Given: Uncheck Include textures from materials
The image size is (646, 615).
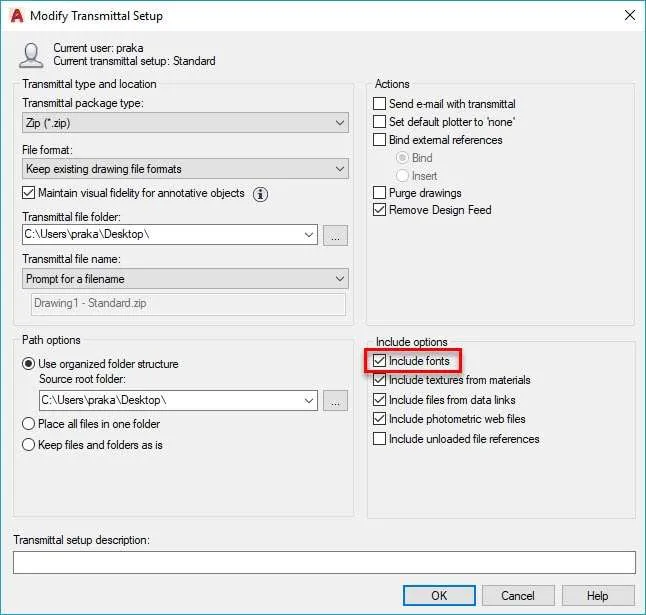Looking at the screenshot, I should point(379,380).
